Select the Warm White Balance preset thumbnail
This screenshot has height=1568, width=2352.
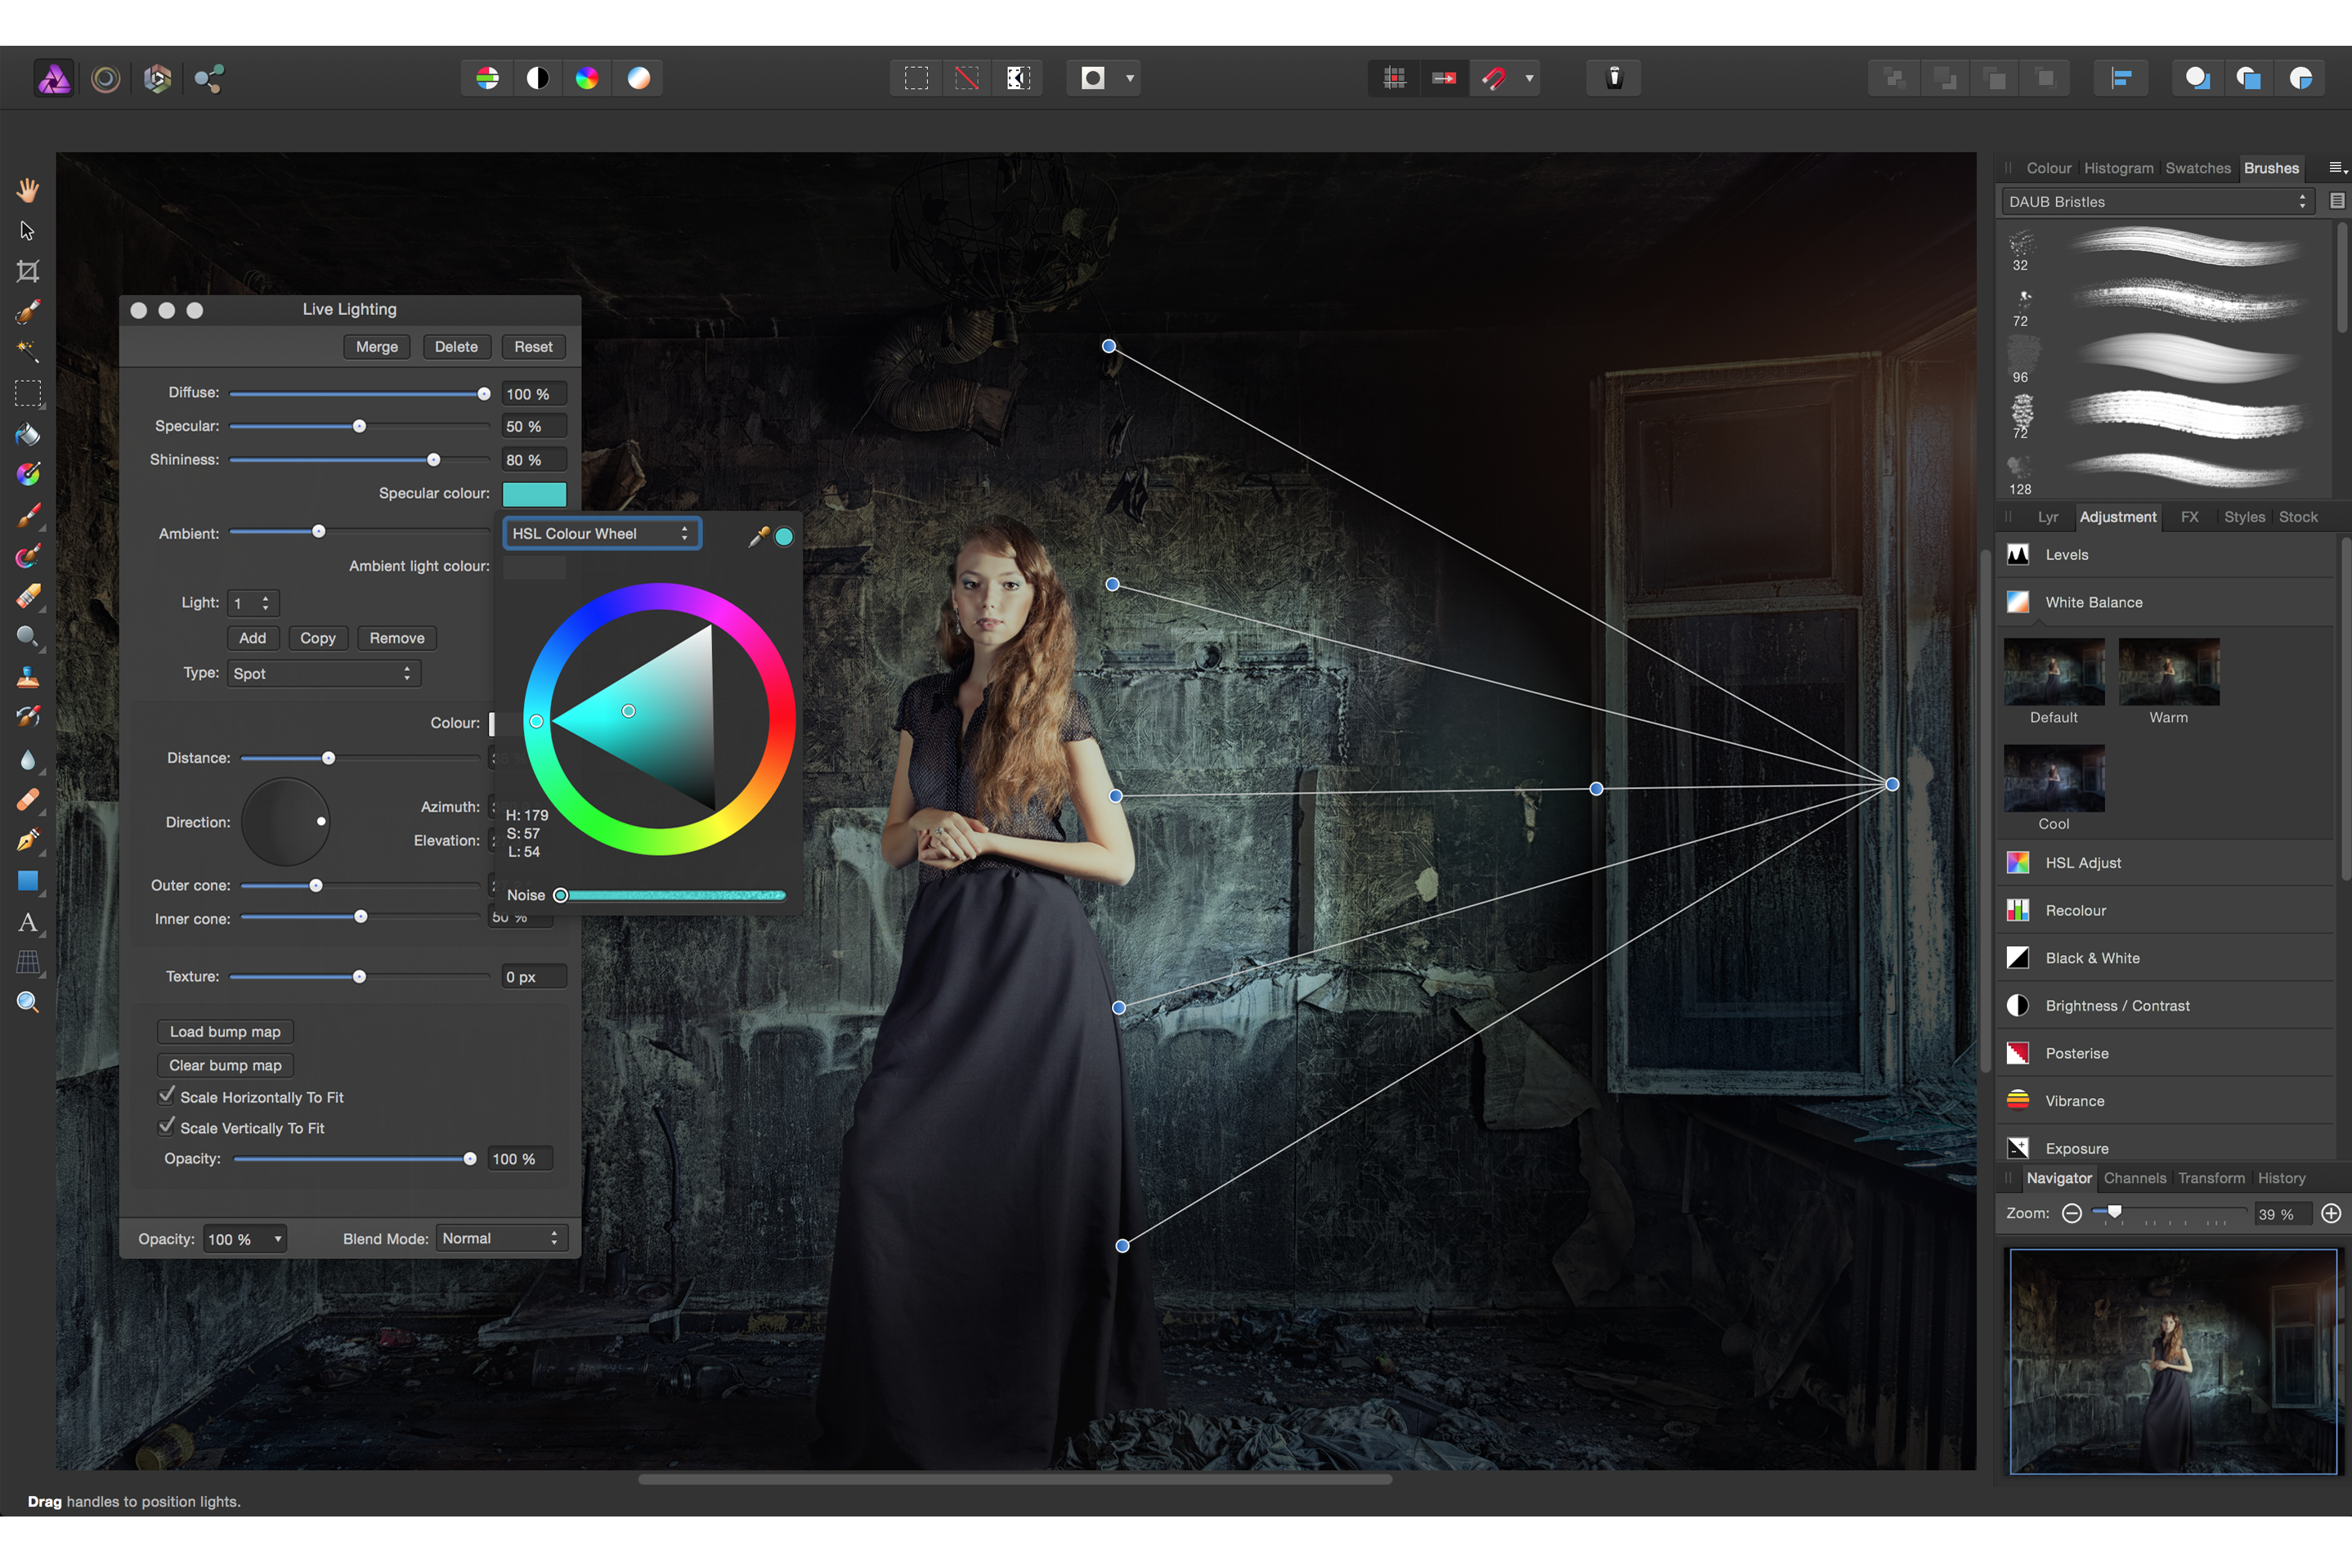click(2168, 672)
